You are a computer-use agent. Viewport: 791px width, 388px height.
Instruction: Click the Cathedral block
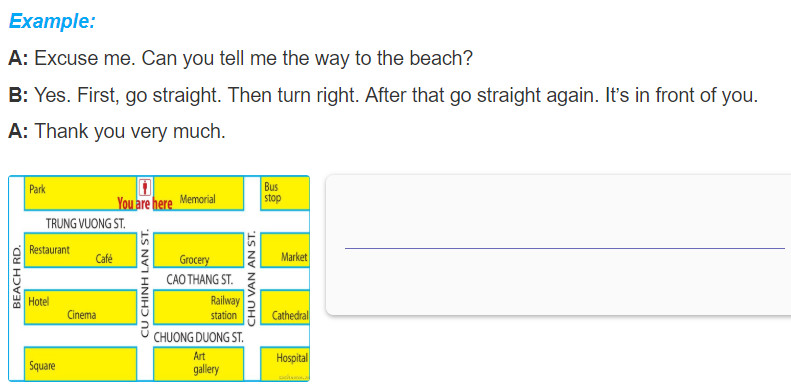(x=285, y=307)
